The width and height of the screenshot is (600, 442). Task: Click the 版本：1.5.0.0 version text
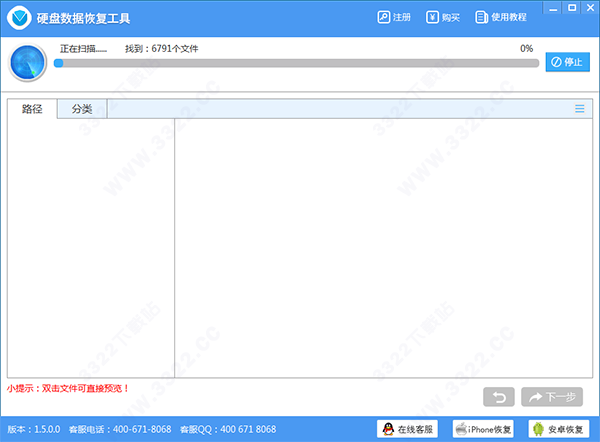tap(34, 429)
